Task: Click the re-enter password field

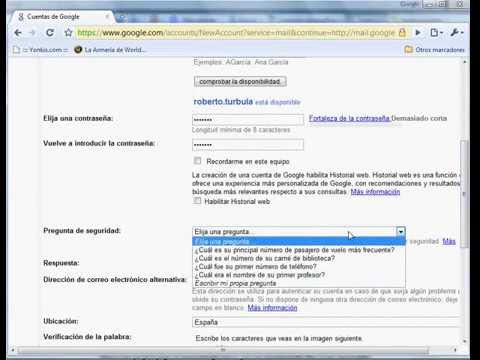Action: tap(248, 145)
